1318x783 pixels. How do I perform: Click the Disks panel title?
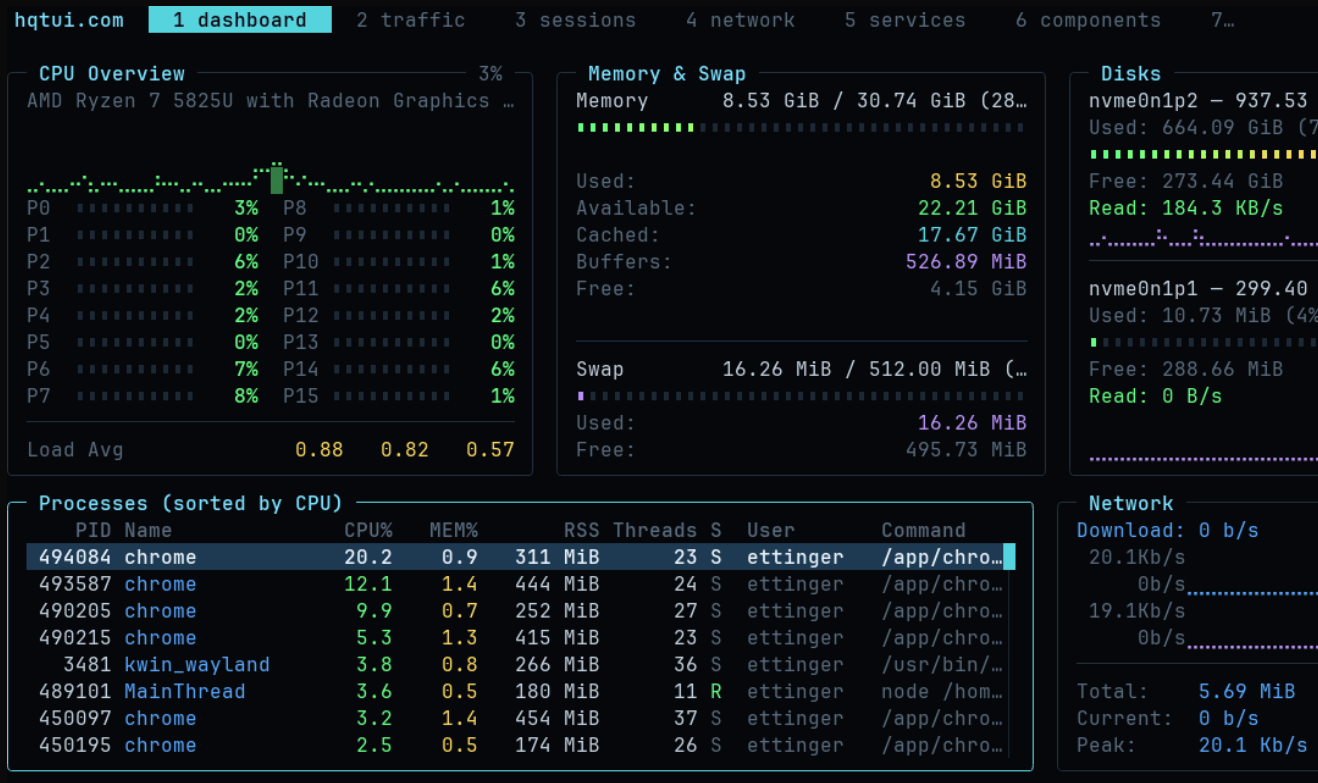1131,74
